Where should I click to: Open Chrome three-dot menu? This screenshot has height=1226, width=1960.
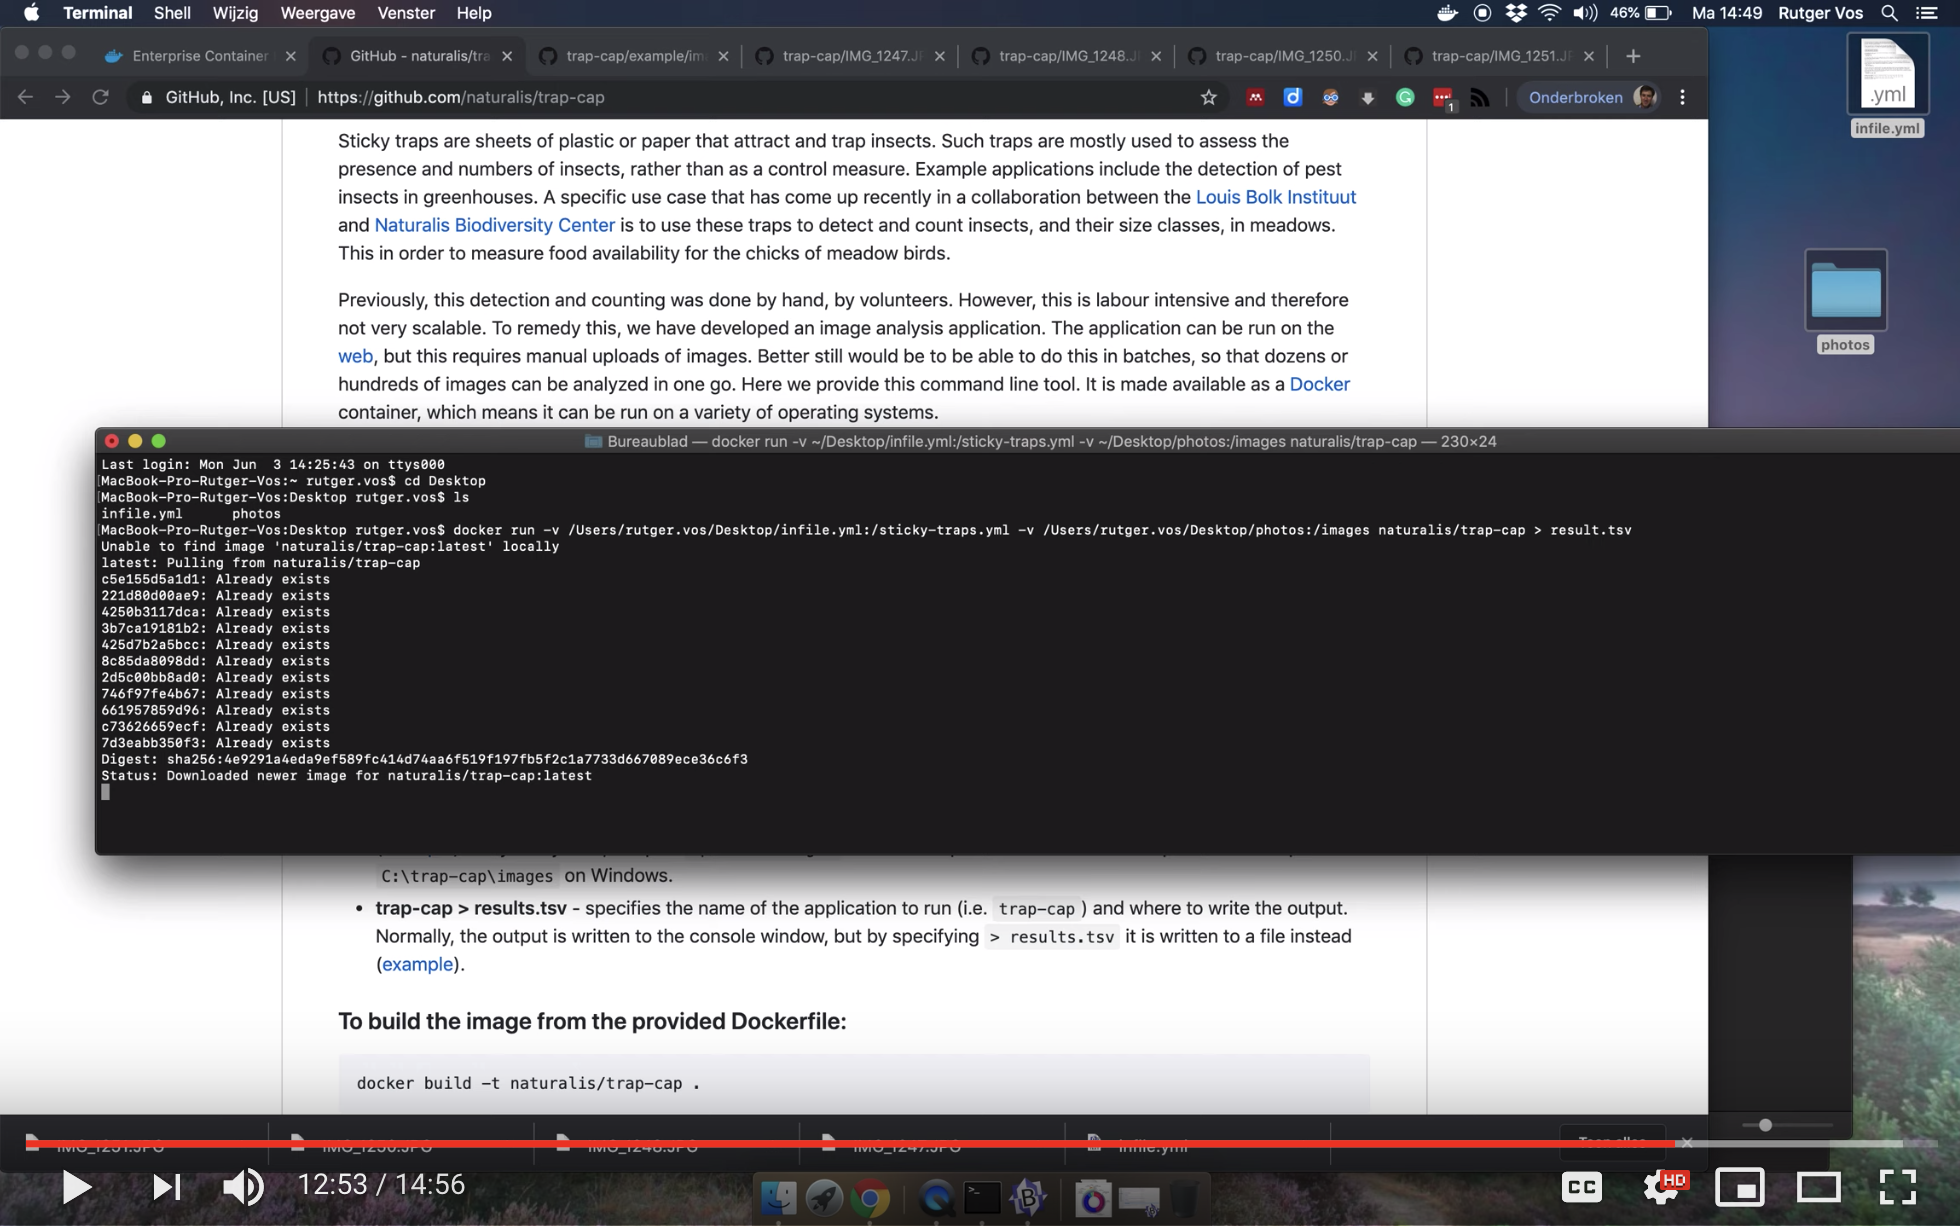point(1682,97)
